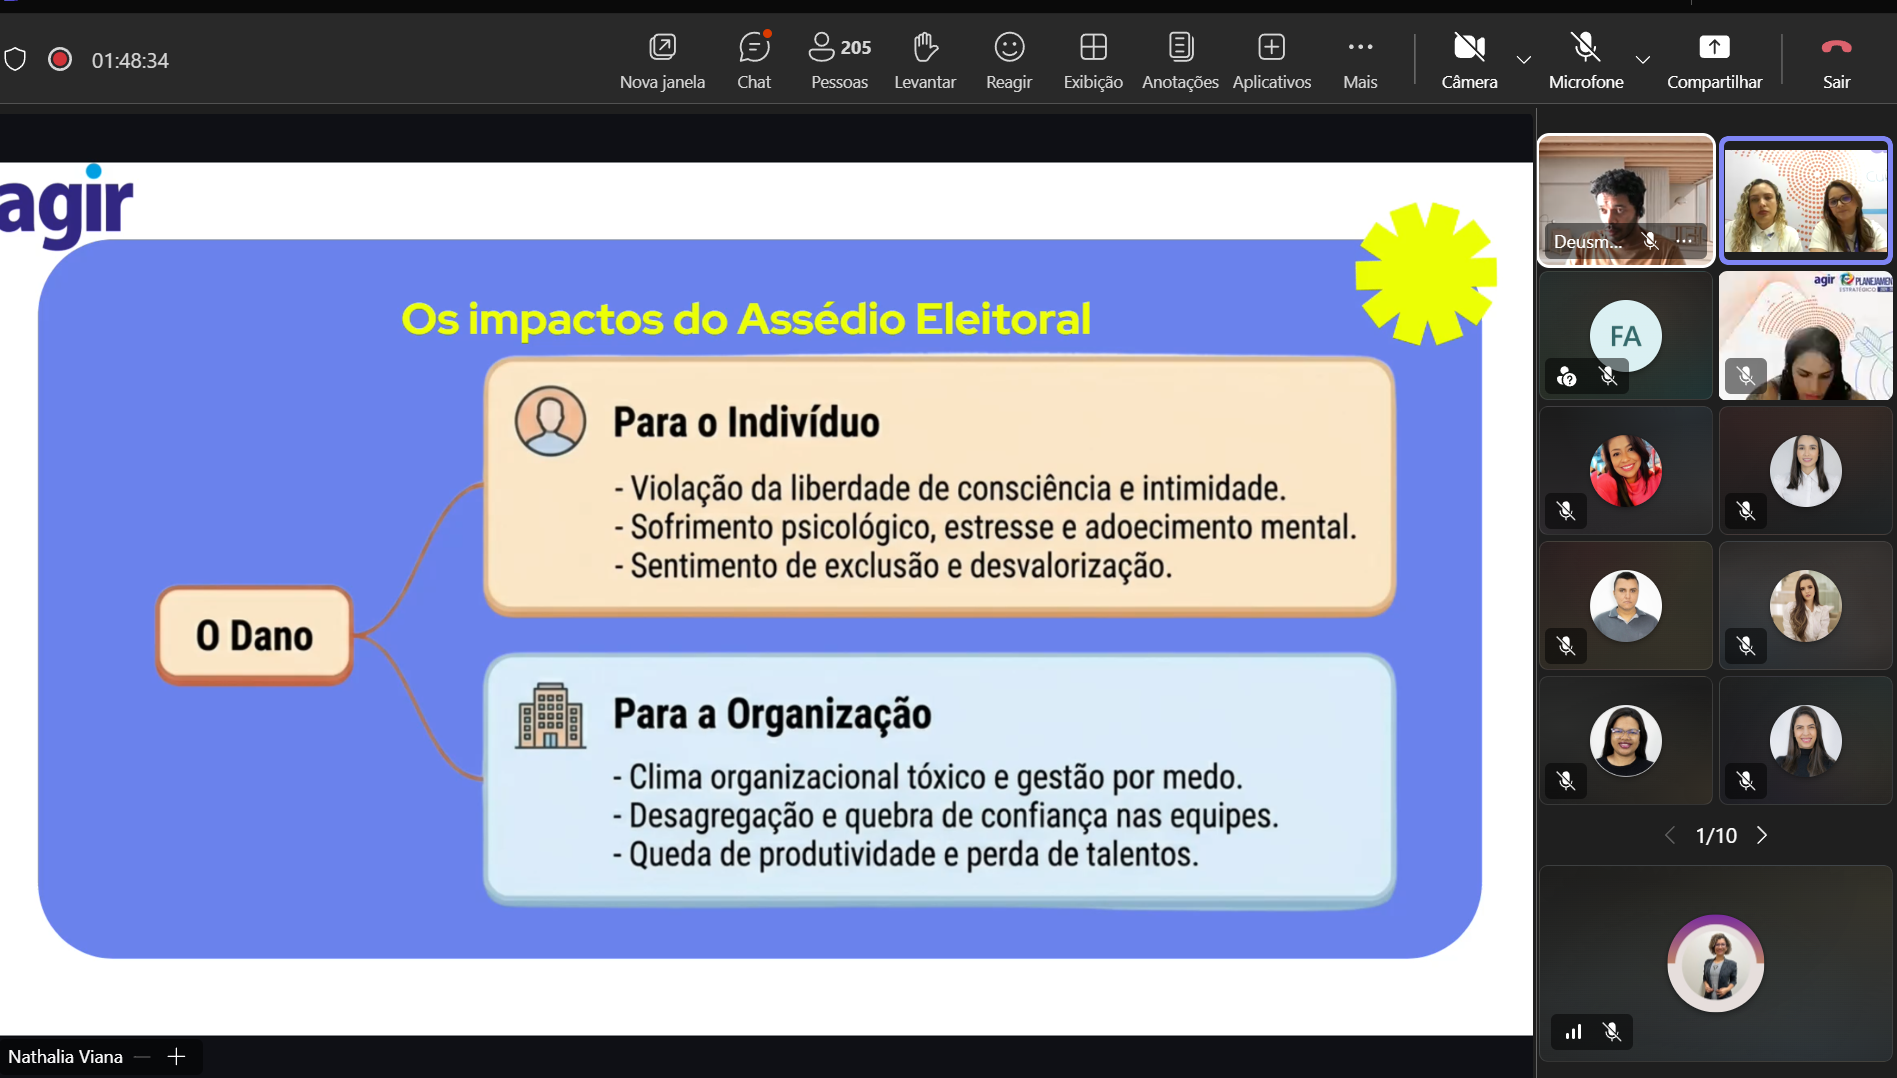
Task: Click Sair to leave the meeting
Action: 1835,60
